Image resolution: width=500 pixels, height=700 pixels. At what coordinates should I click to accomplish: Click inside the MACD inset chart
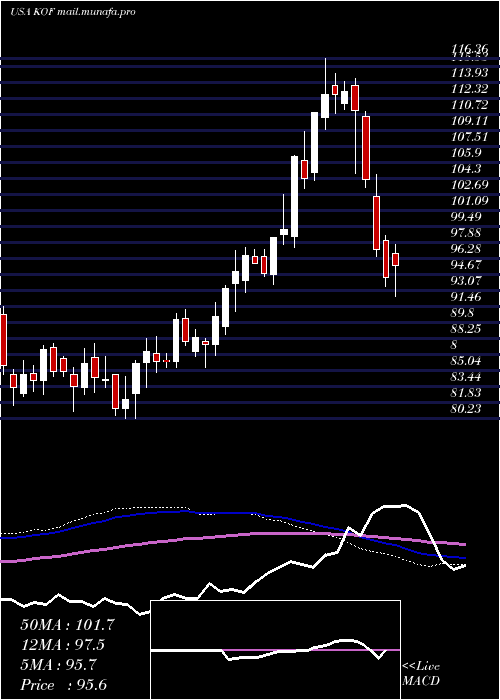(275, 650)
